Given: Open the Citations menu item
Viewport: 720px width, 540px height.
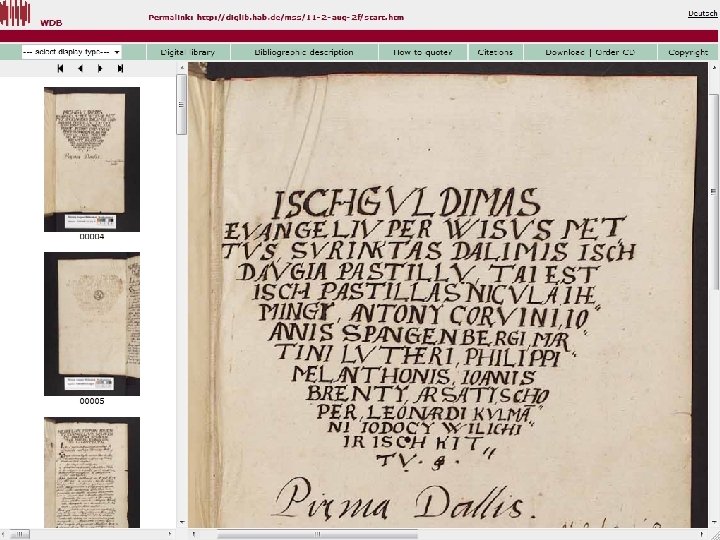Looking at the screenshot, I should [x=495, y=52].
